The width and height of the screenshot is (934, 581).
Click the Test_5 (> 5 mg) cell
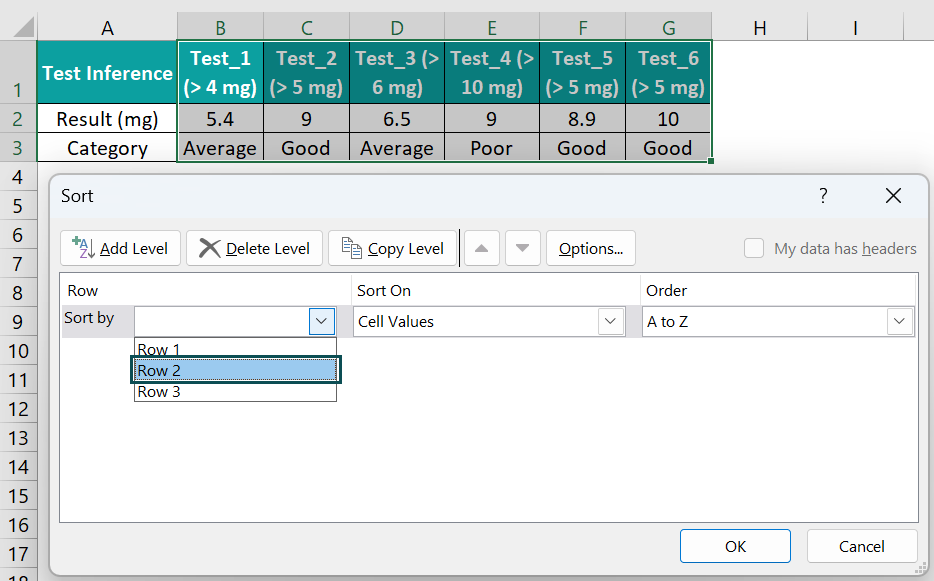pos(583,72)
